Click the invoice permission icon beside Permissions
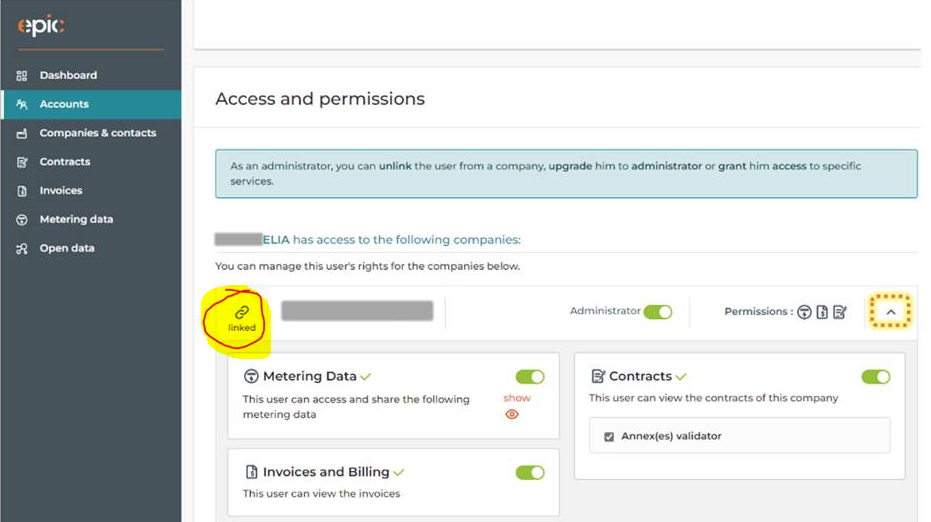Image resolution: width=931 pixels, height=522 pixels. (x=822, y=312)
